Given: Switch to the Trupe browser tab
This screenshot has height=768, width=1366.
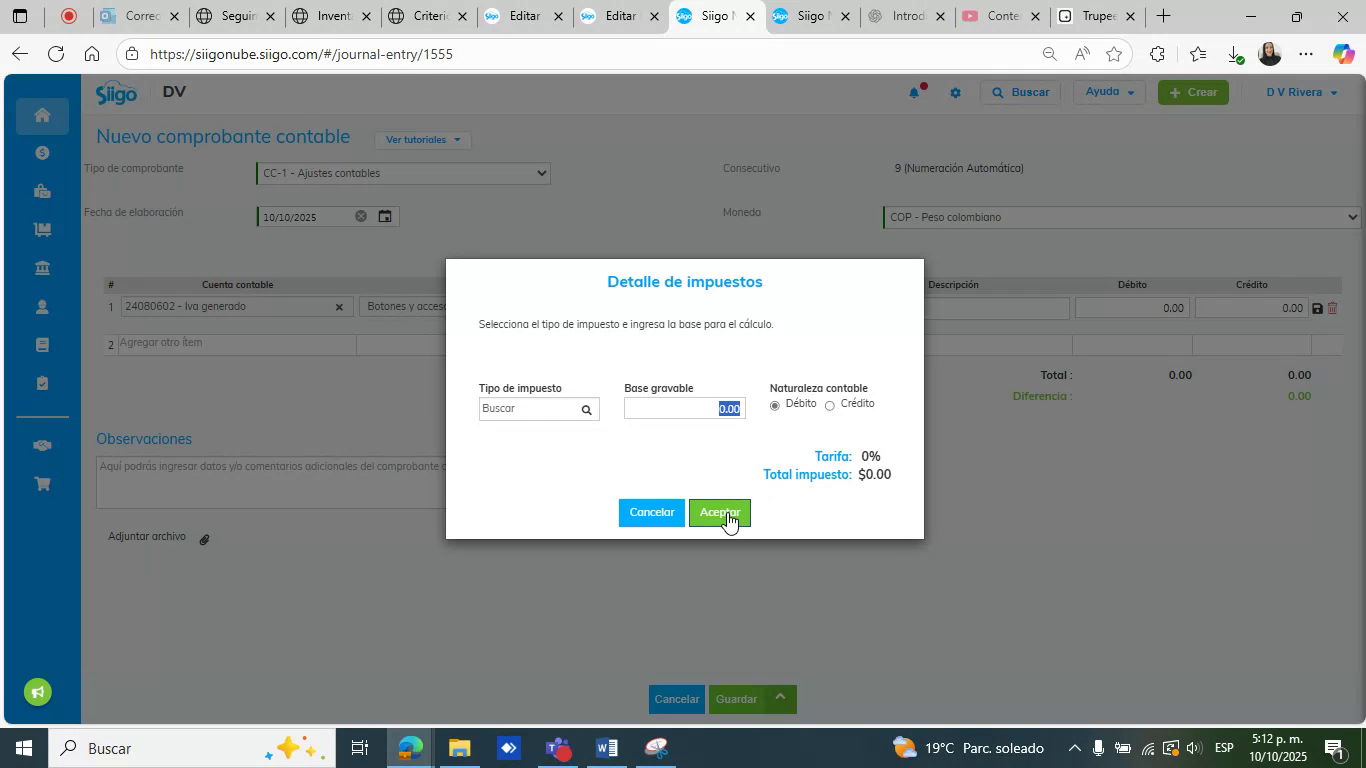Looking at the screenshot, I should click(1098, 16).
